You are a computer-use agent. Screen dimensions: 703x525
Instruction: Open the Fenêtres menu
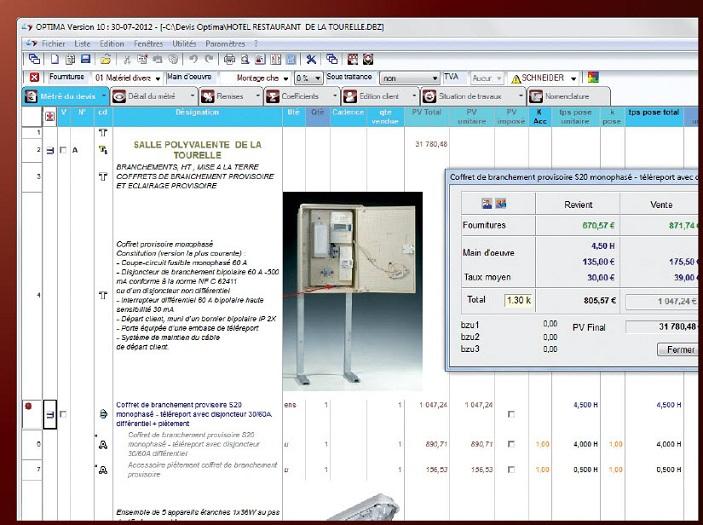(x=148, y=43)
